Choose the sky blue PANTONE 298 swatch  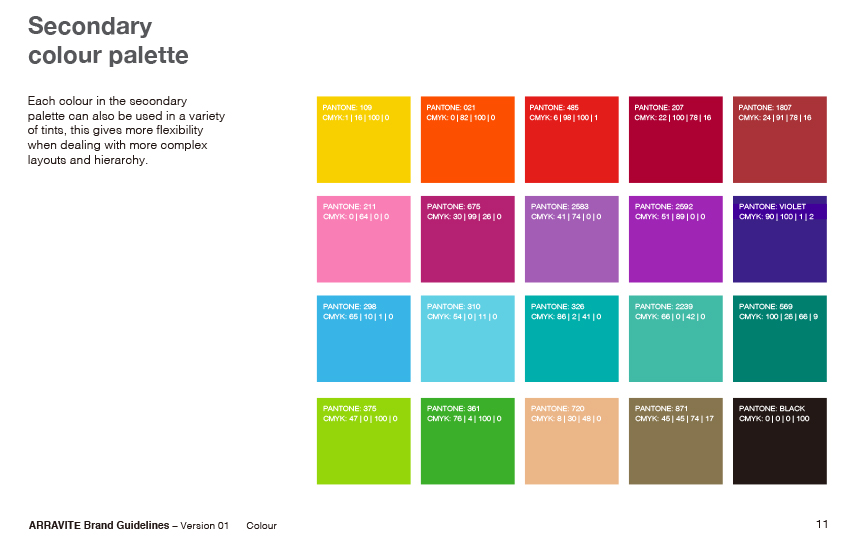tap(363, 339)
